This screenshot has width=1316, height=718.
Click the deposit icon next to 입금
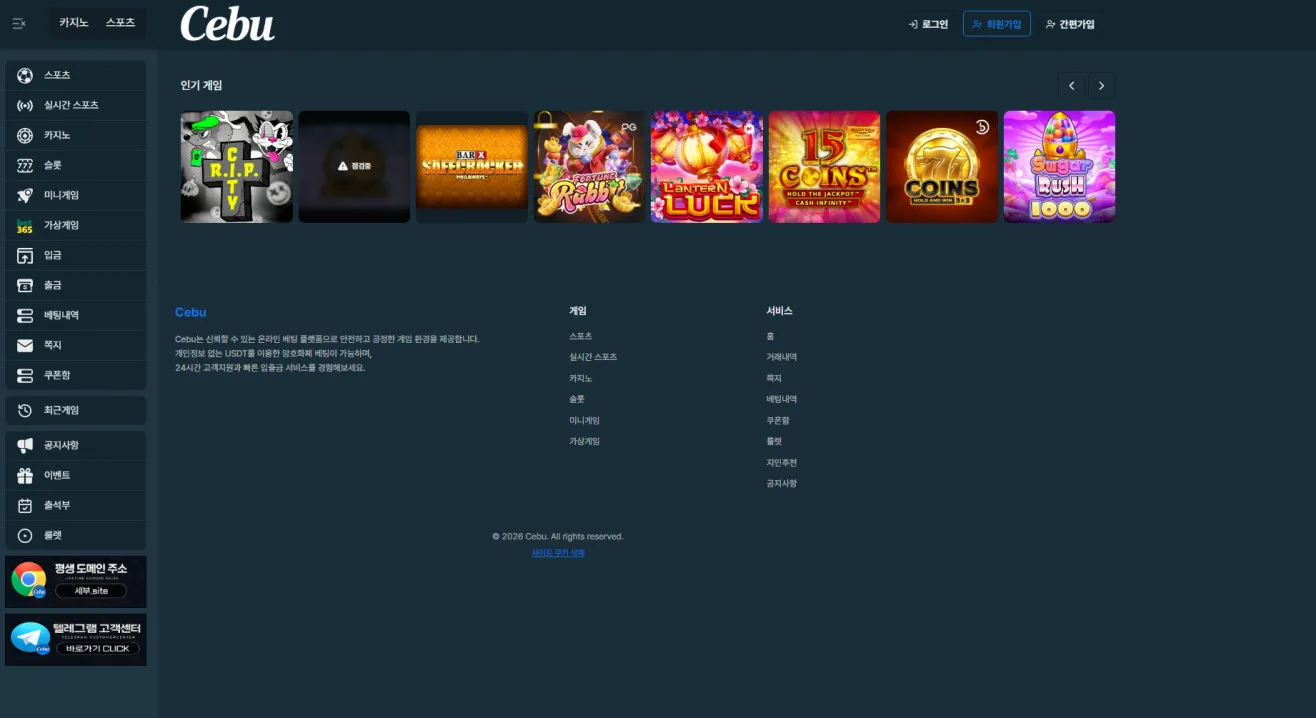[25, 255]
